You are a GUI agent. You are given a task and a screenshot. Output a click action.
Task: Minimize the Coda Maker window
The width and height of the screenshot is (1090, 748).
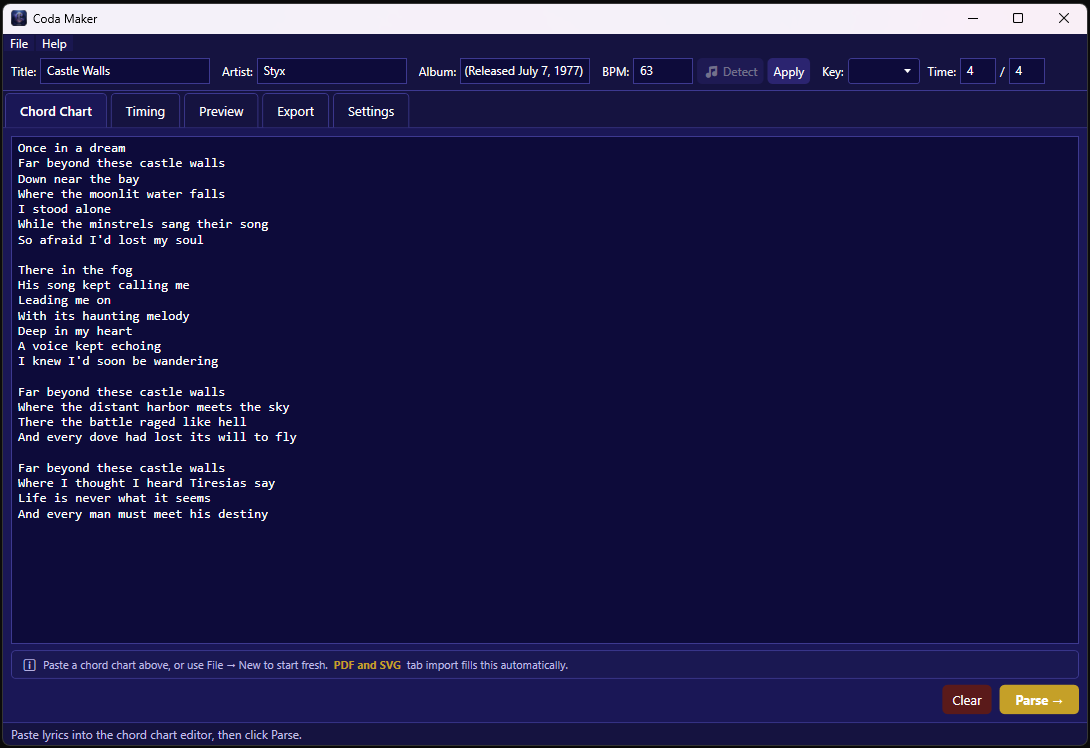[x=973, y=18]
